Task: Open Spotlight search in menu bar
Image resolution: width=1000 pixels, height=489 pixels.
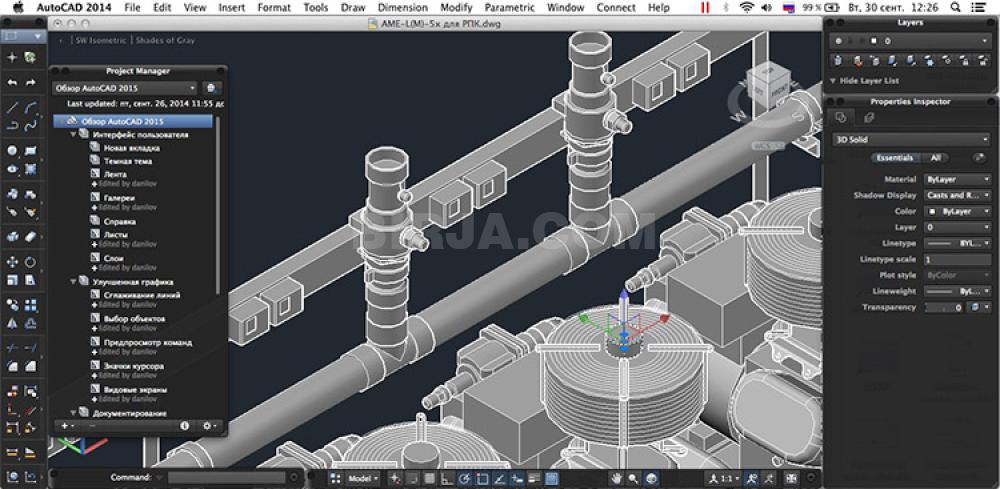Action: tap(955, 8)
